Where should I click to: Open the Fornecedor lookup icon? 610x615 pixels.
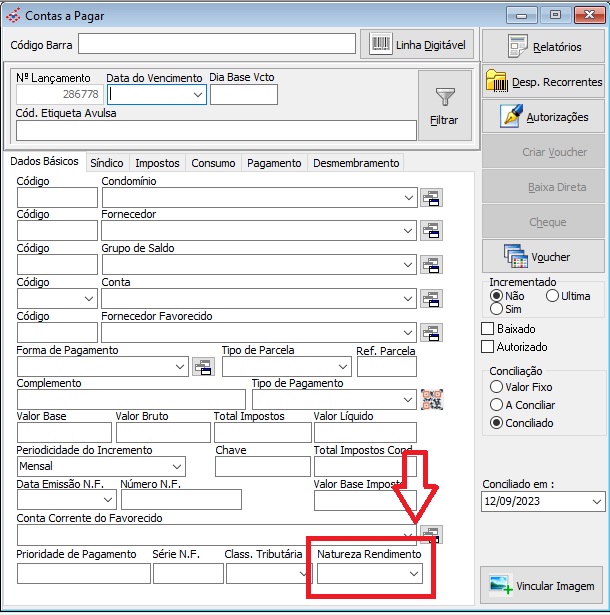click(431, 231)
